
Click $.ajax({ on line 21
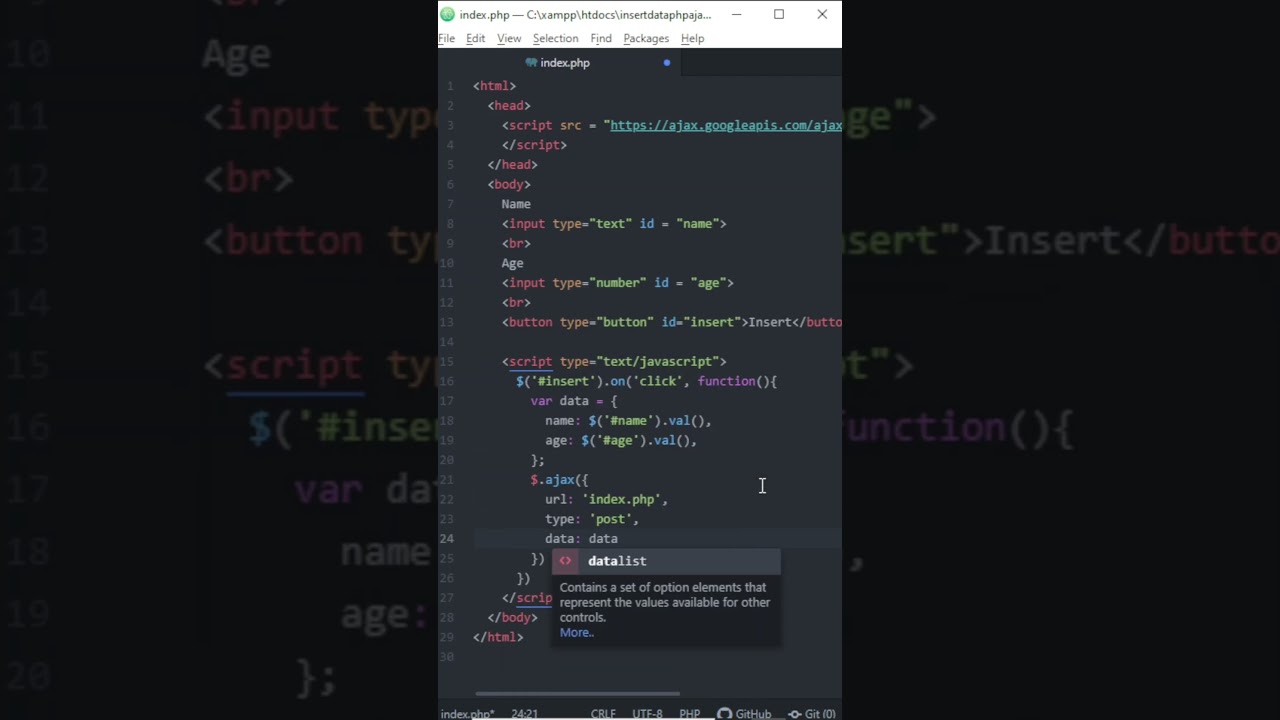click(x=560, y=480)
